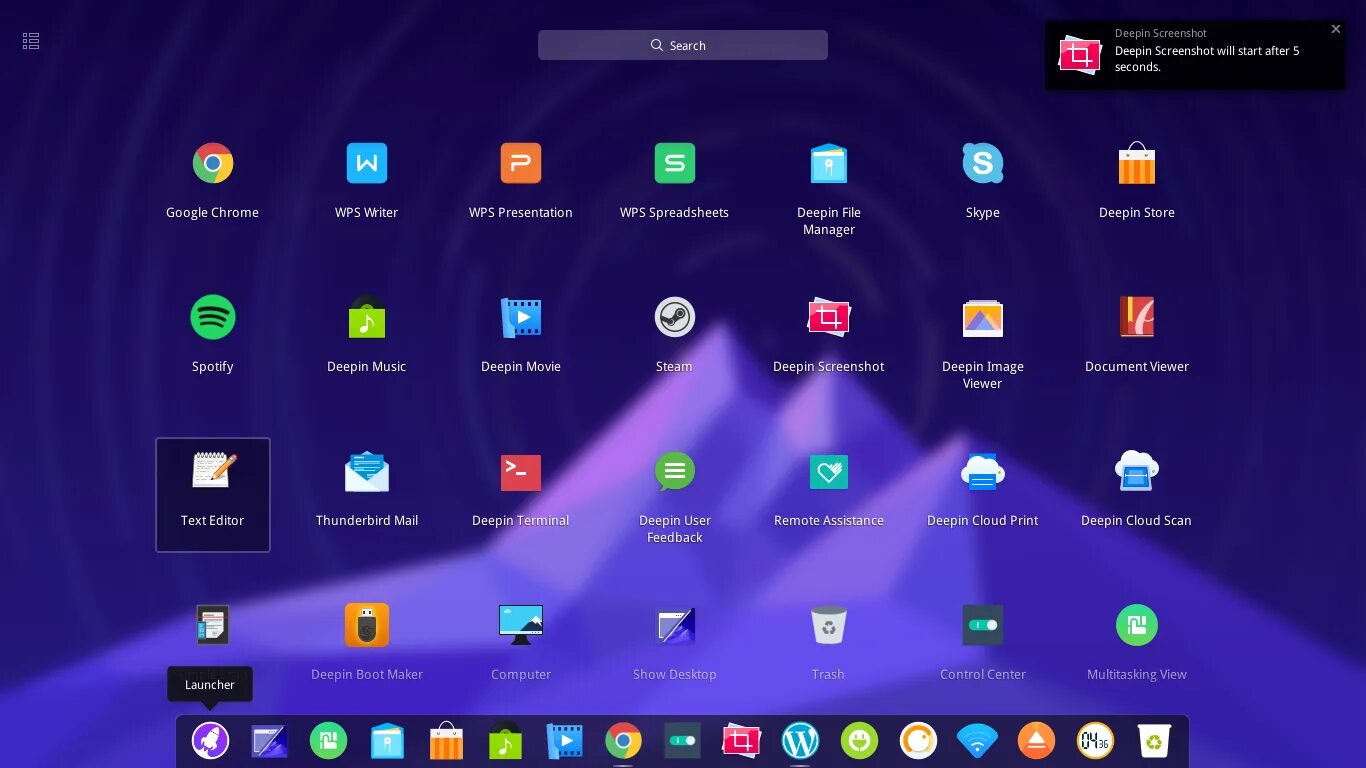This screenshot has width=1366, height=768.
Task: Open Multitasking View in the app grid
Action: (x=1136, y=625)
